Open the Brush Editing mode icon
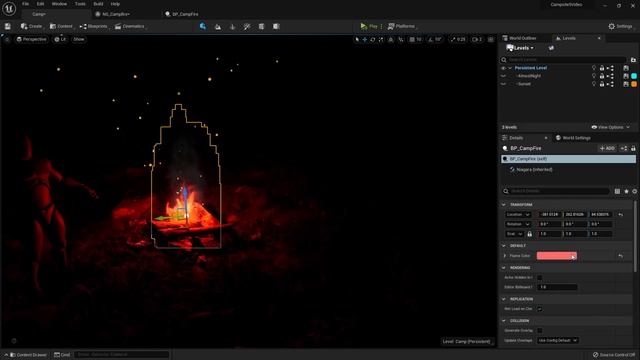 click(276, 27)
